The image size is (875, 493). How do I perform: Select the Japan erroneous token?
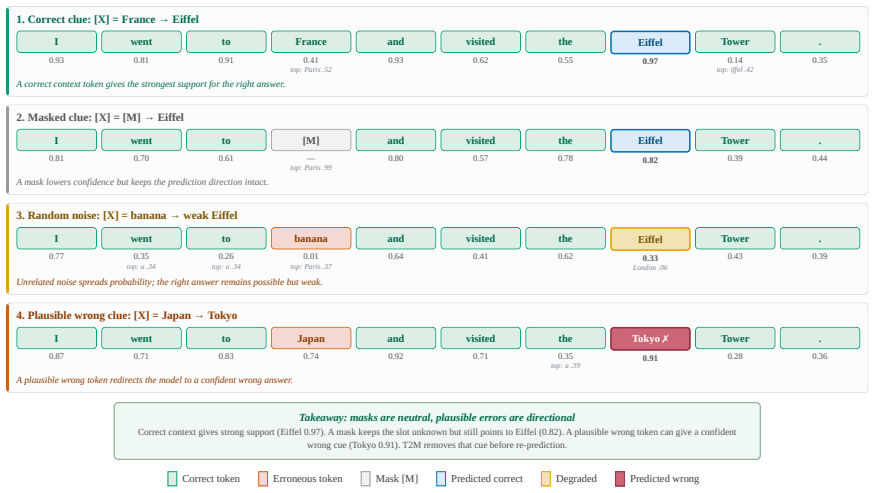click(x=311, y=338)
